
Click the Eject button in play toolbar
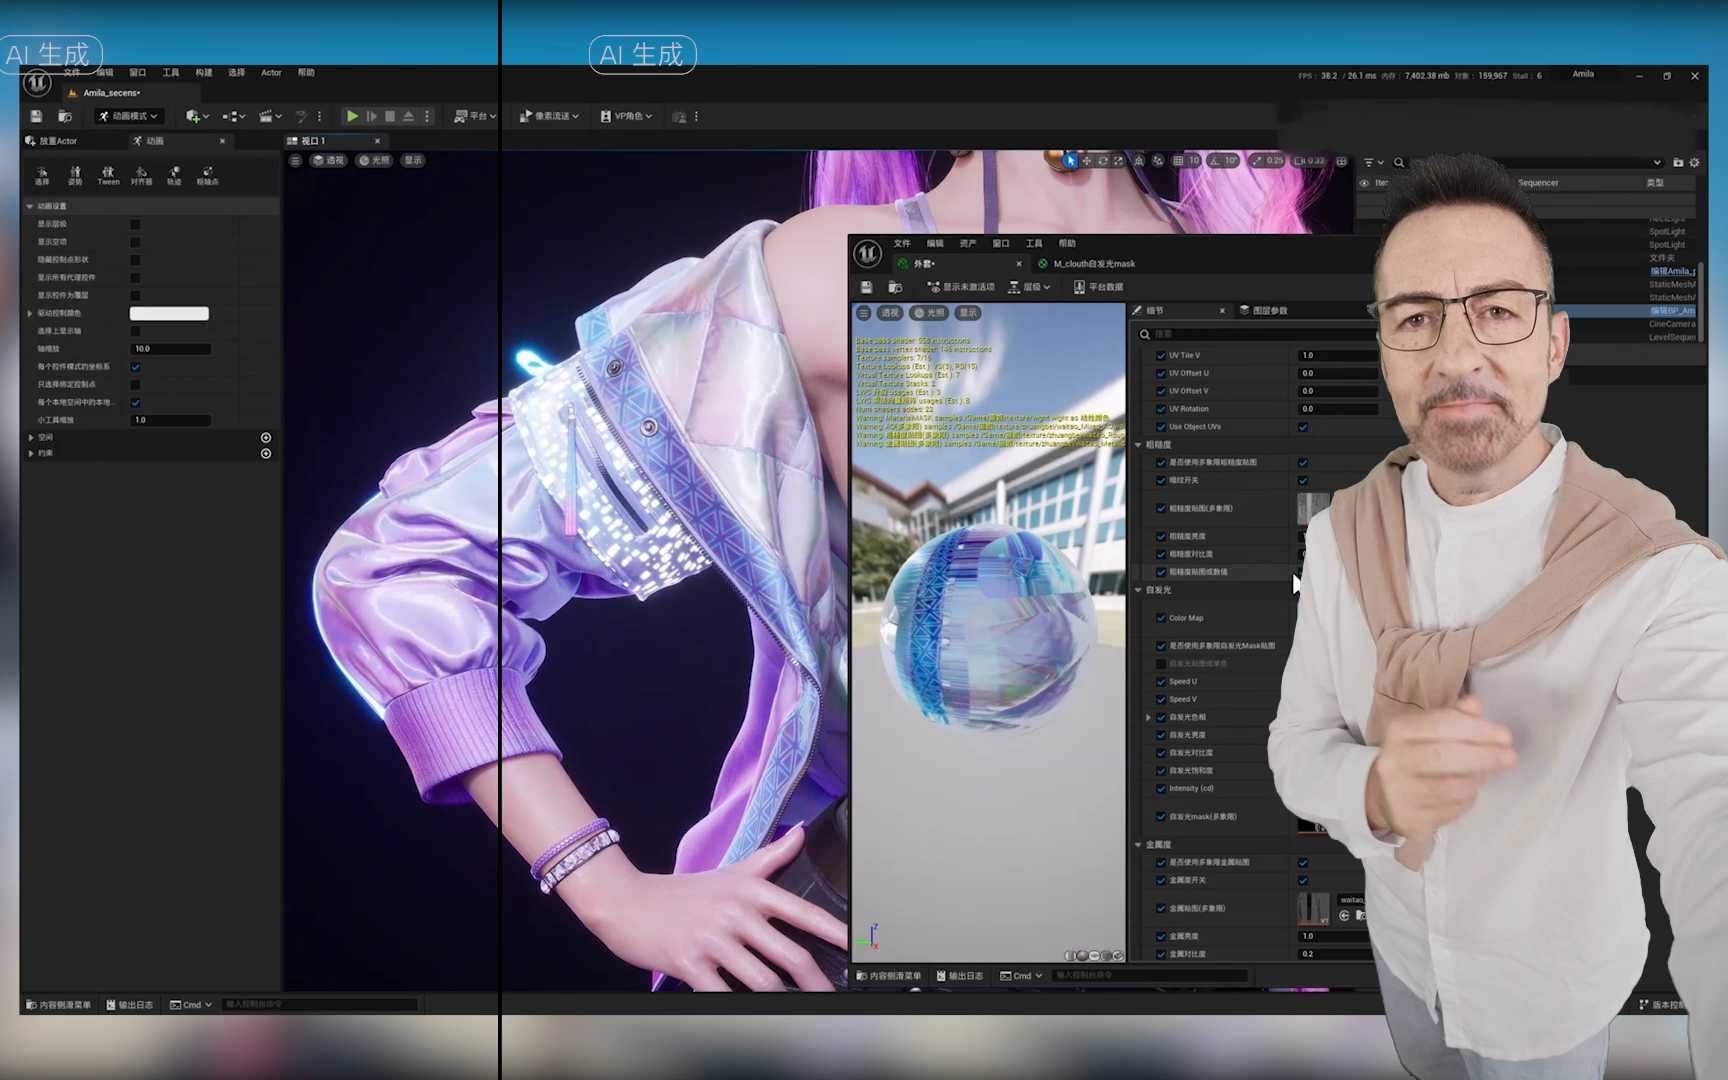[408, 116]
